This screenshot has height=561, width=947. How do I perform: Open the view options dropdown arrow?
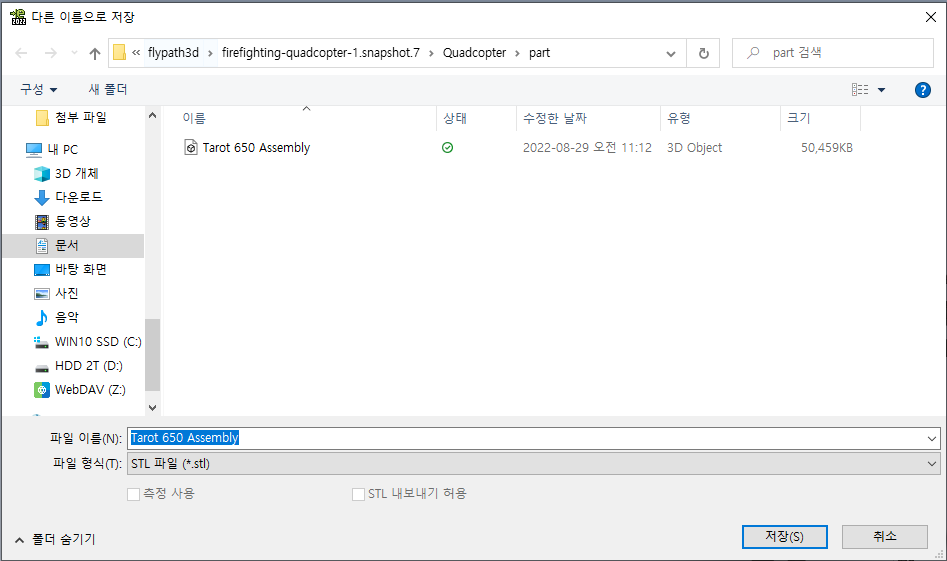(881, 90)
